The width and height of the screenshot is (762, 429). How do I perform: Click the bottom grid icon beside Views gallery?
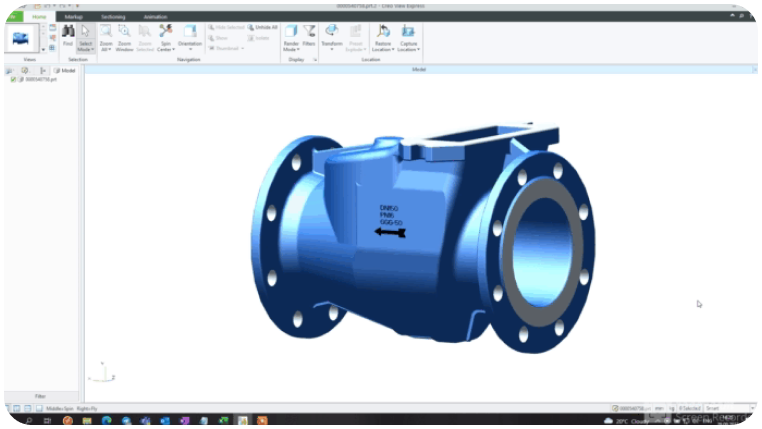52,48
